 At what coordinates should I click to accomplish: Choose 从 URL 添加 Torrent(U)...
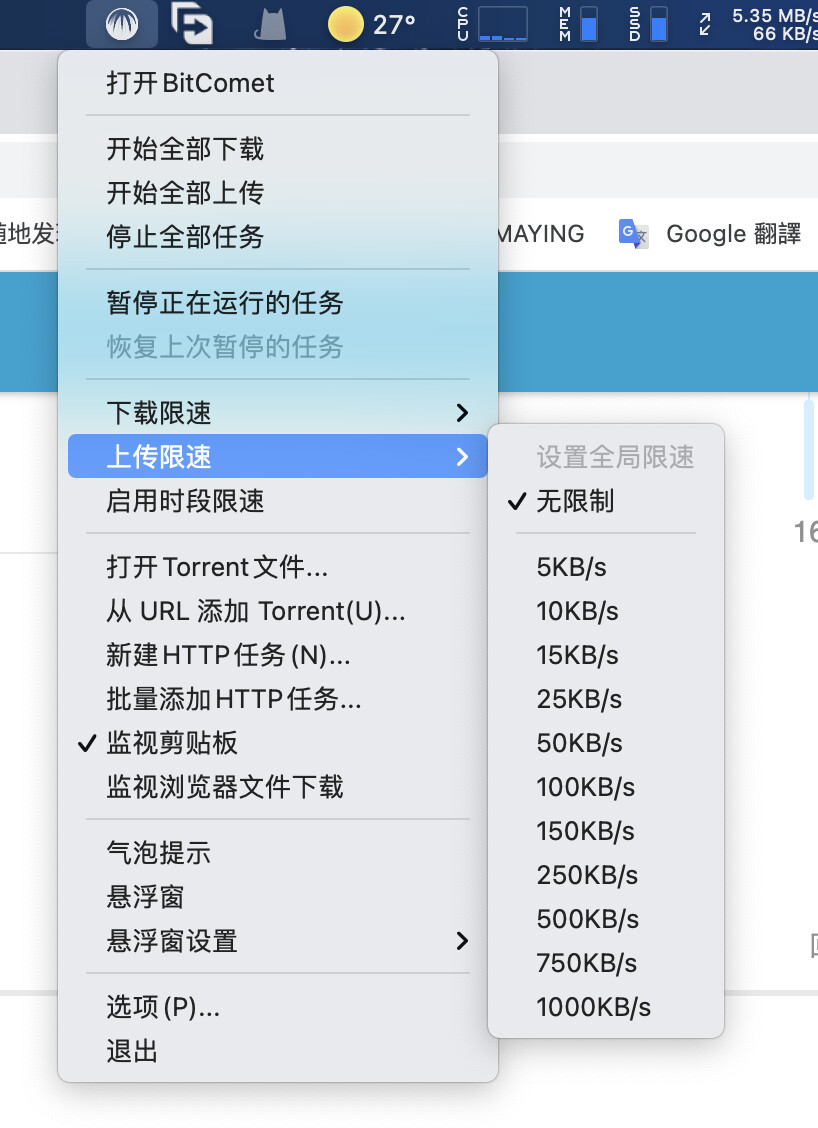[278, 611]
